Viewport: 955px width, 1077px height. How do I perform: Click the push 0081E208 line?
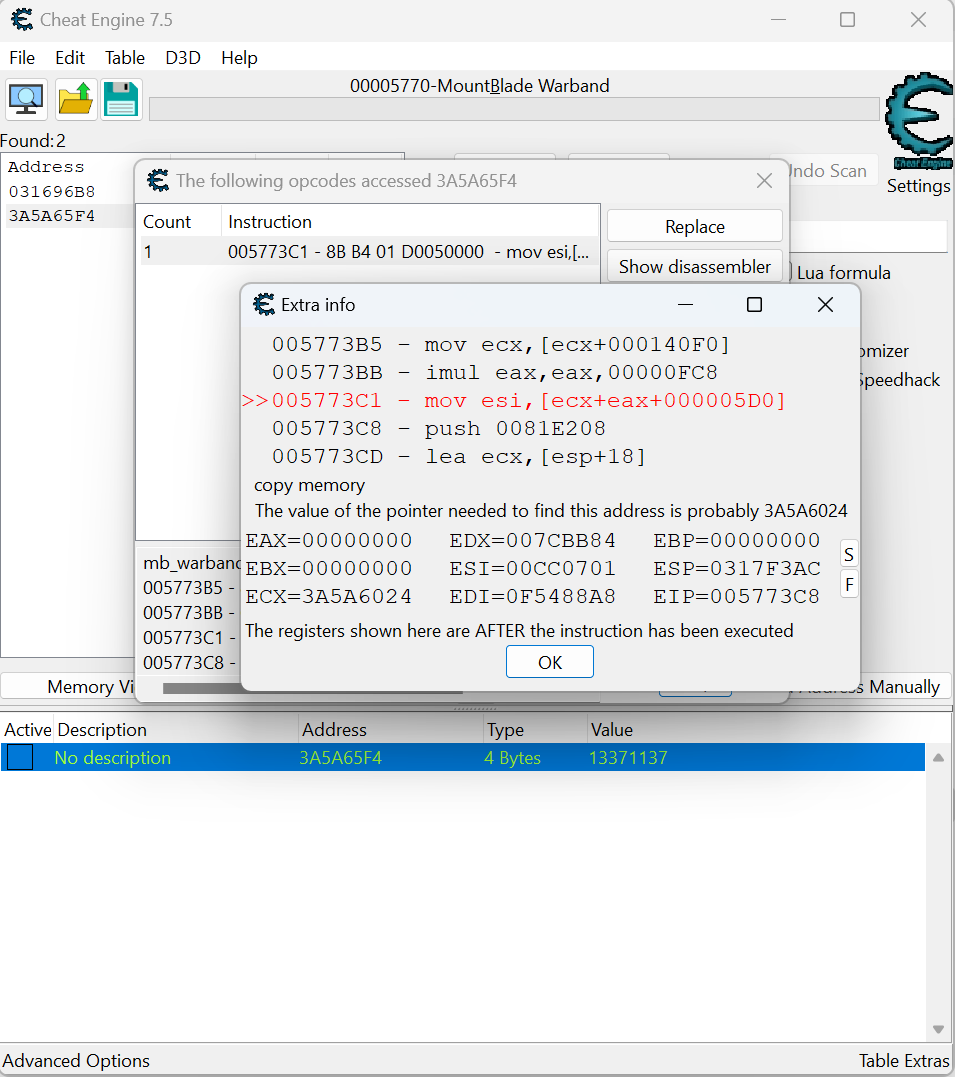(x=438, y=429)
